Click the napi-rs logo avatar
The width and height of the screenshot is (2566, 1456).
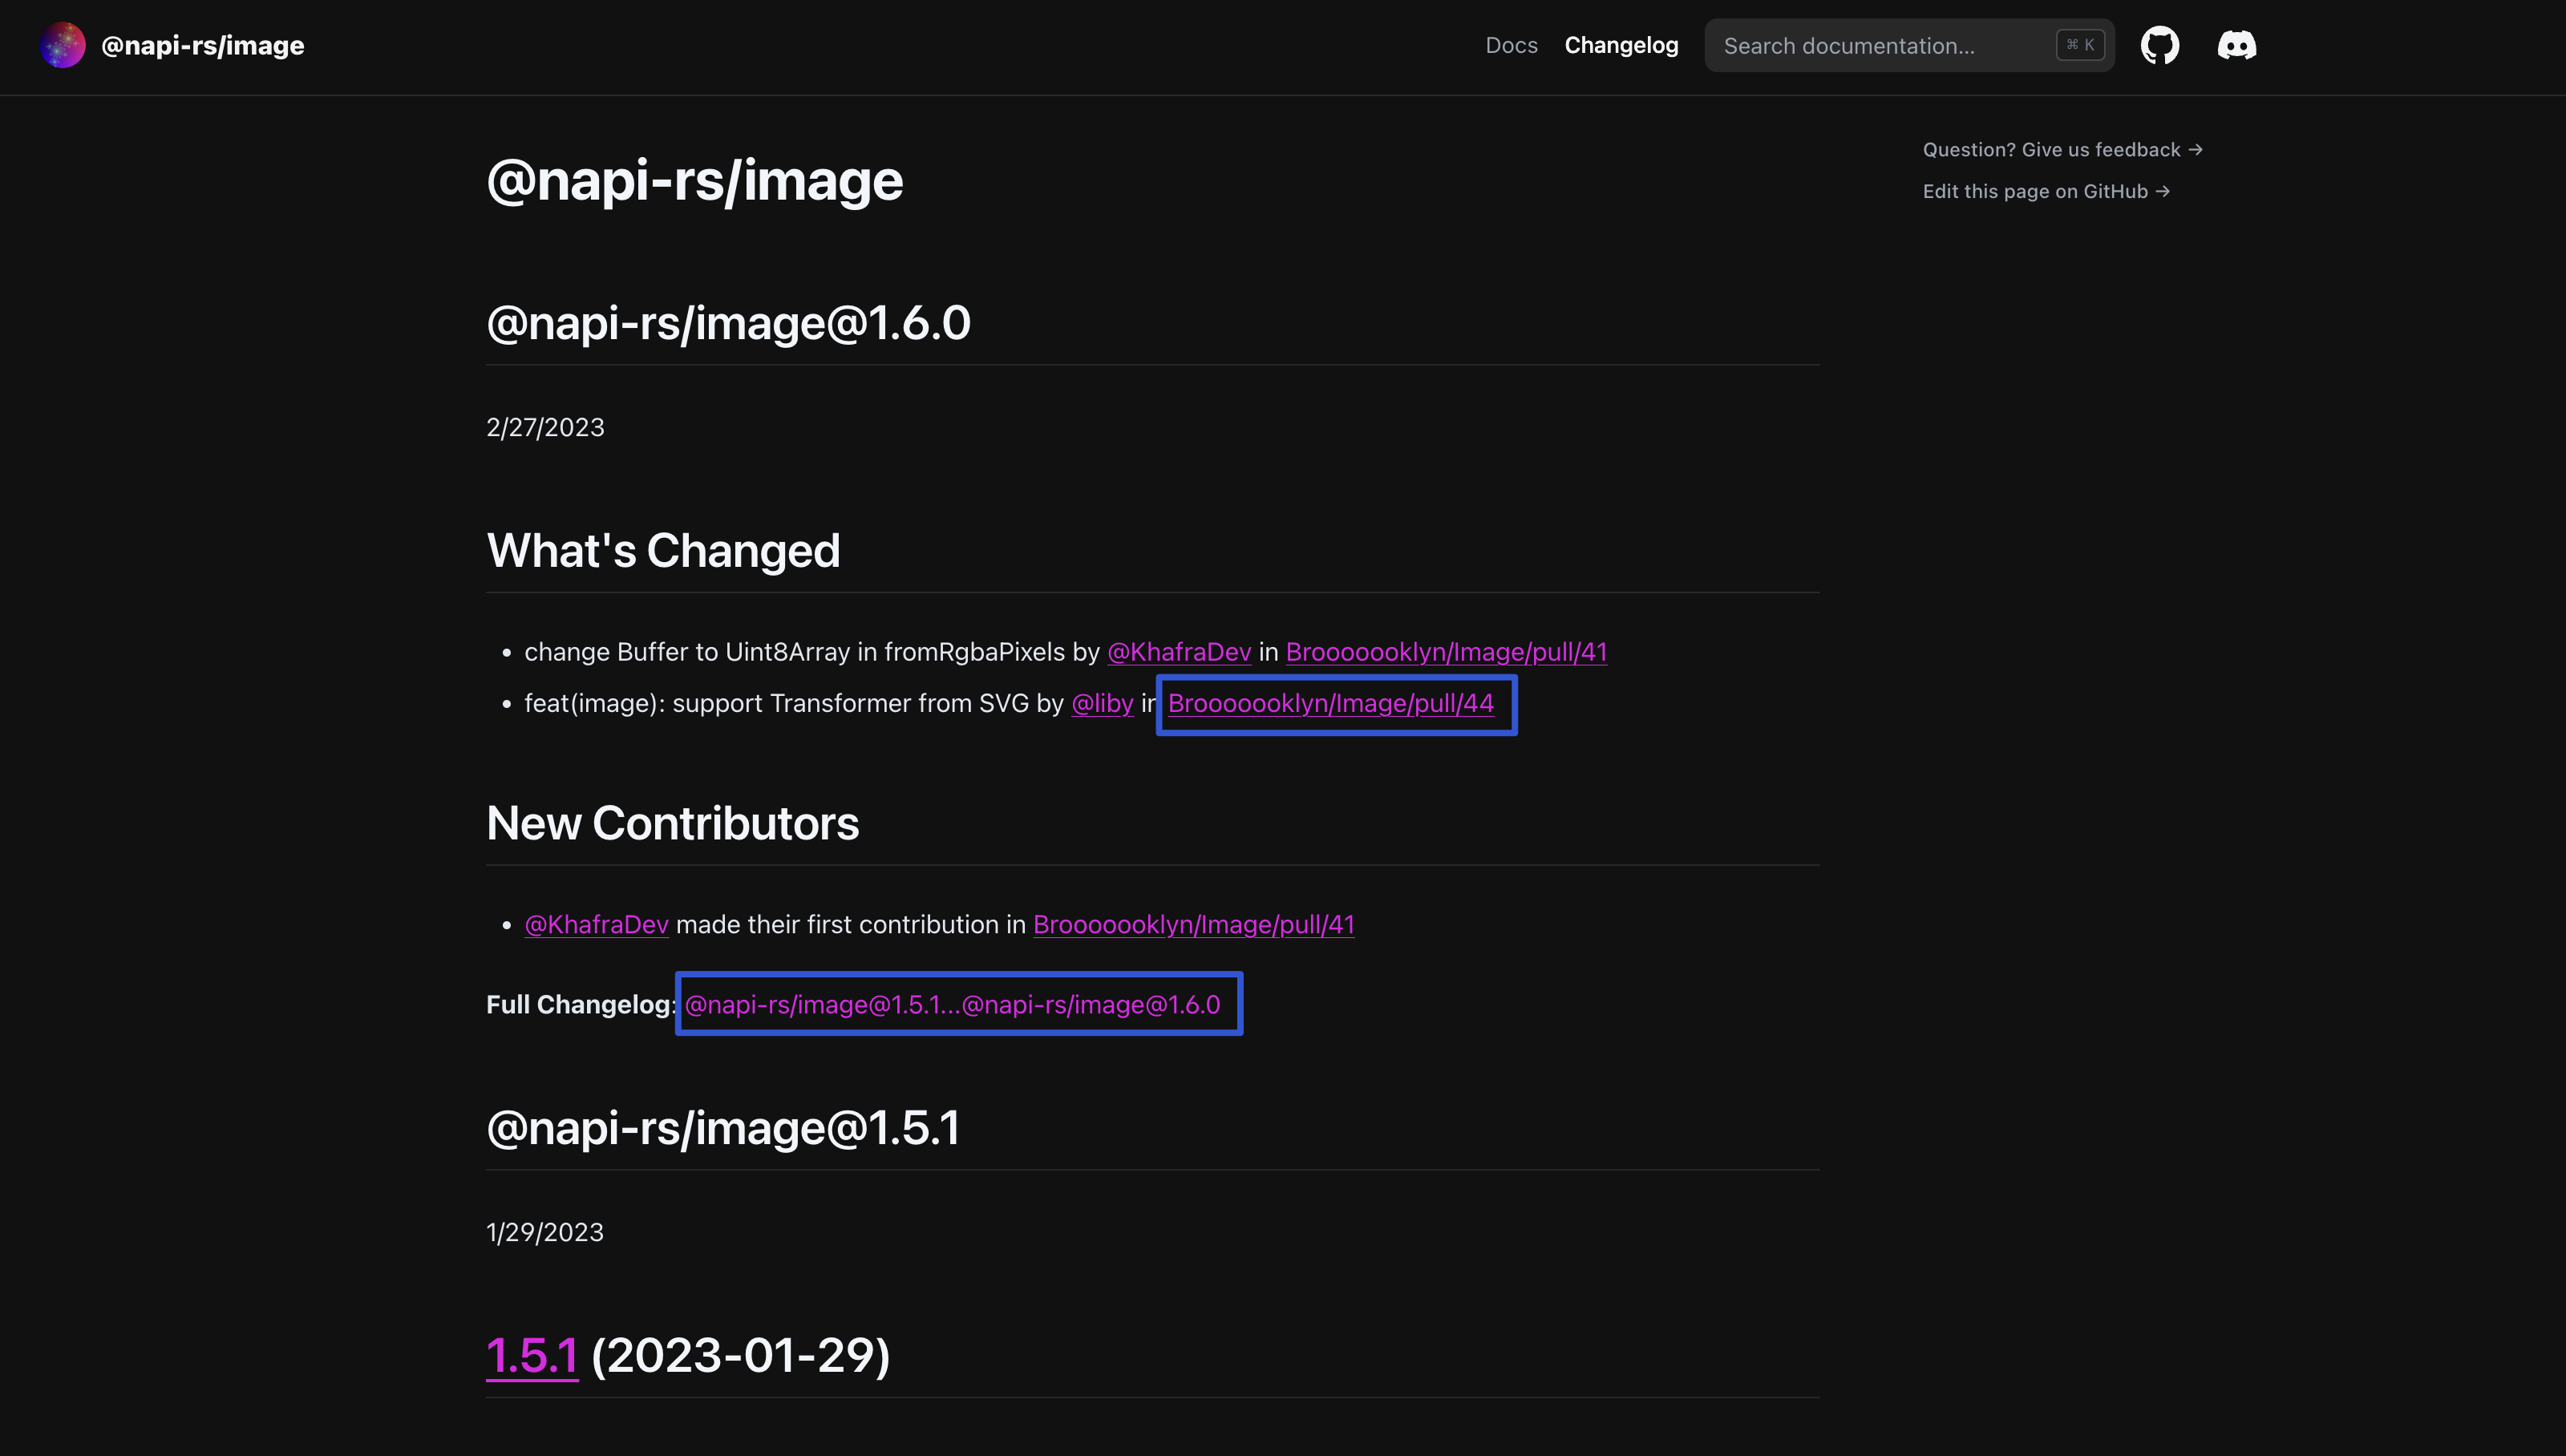point(62,45)
